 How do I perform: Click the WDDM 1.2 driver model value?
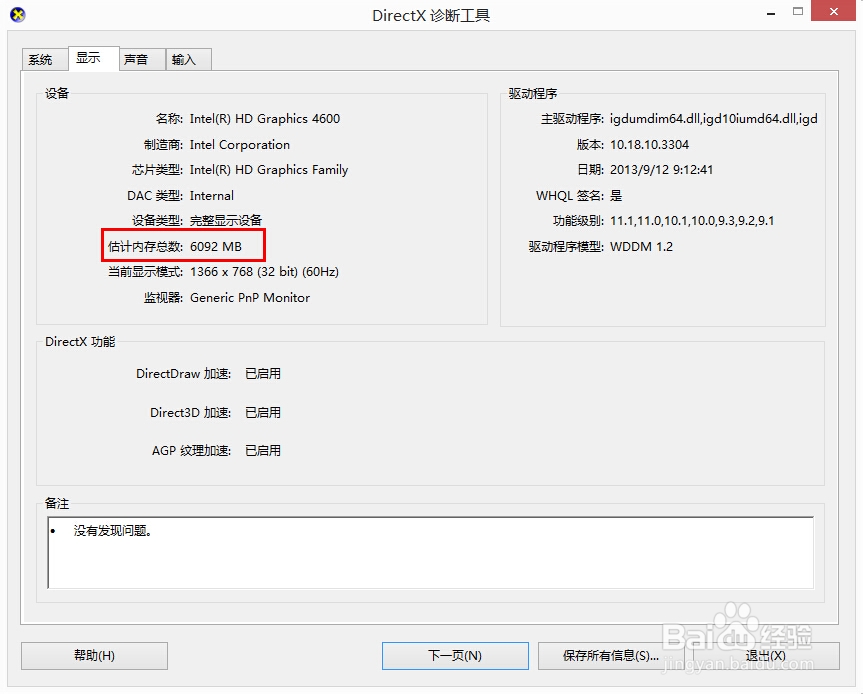tap(641, 247)
